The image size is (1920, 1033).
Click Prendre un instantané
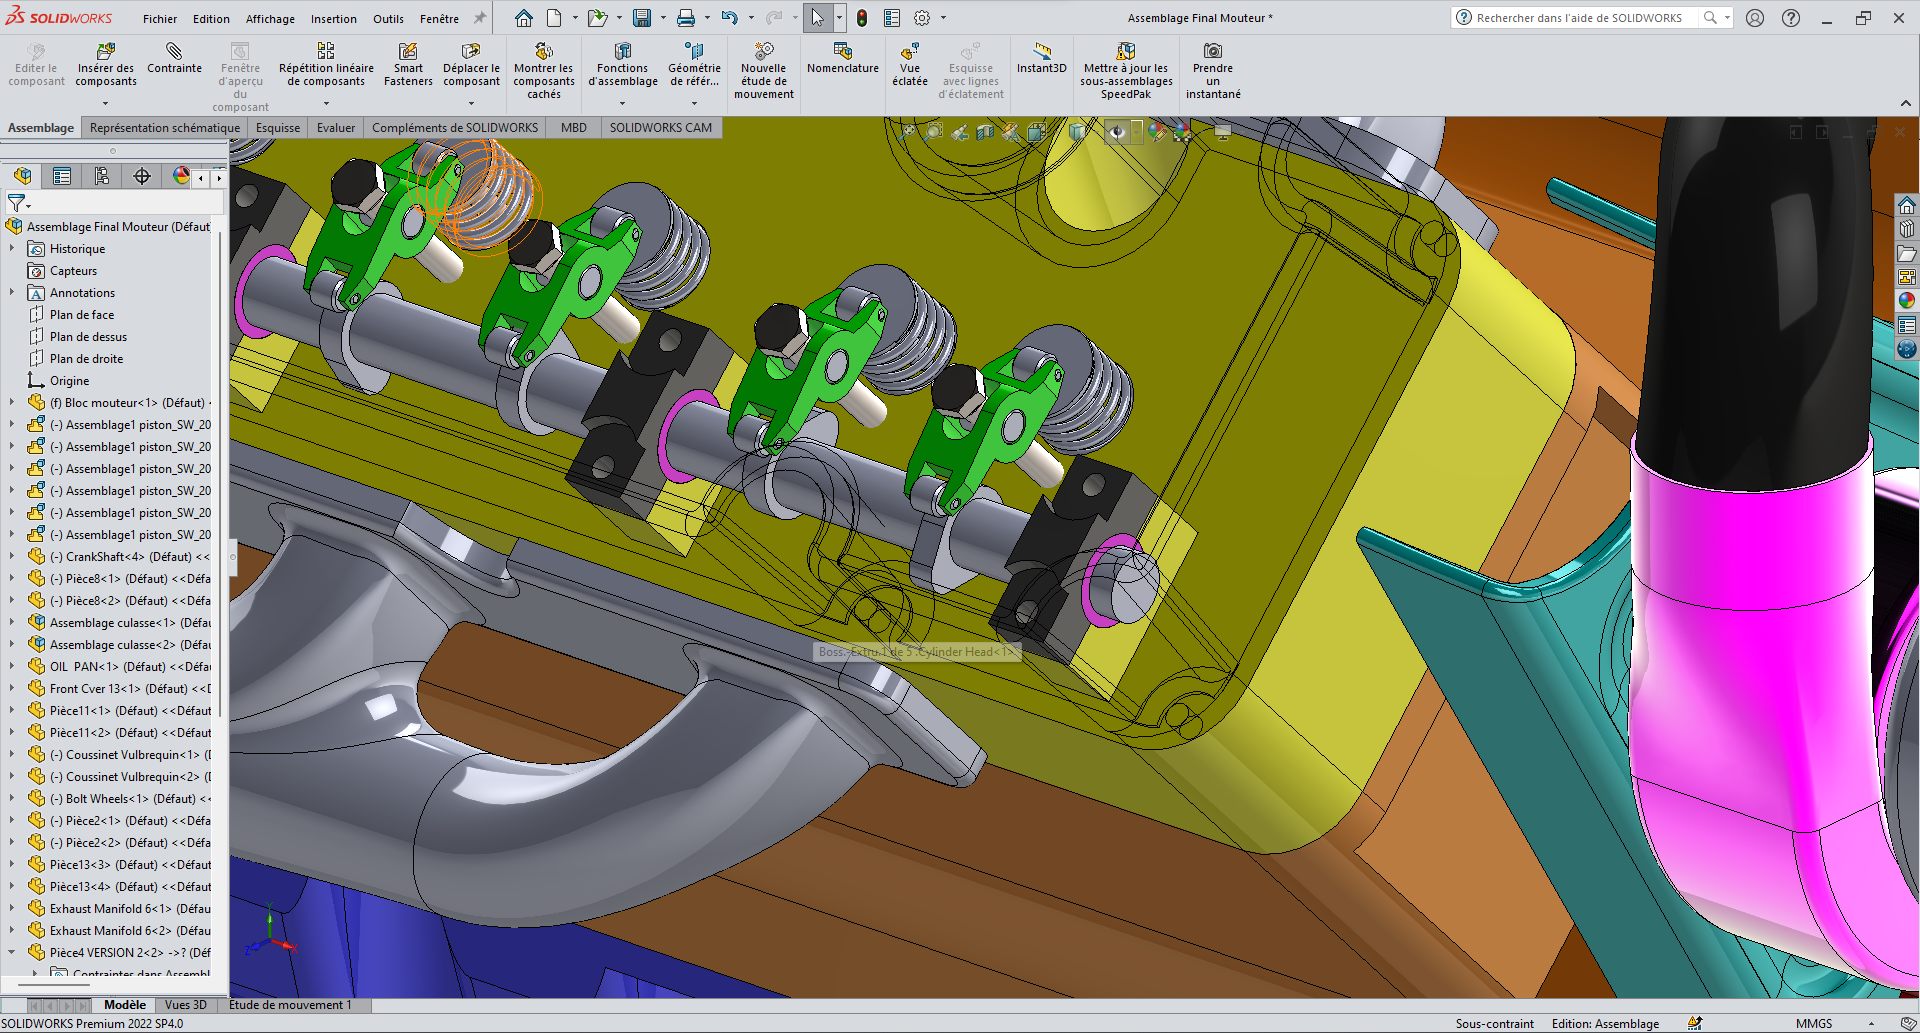click(x=1213, y=70)
